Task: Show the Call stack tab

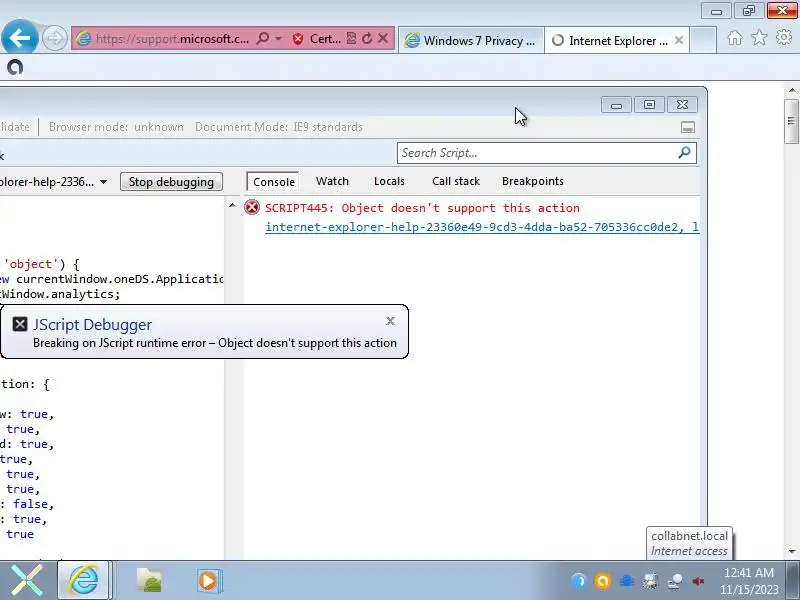Action: click(x=456, y=181)
